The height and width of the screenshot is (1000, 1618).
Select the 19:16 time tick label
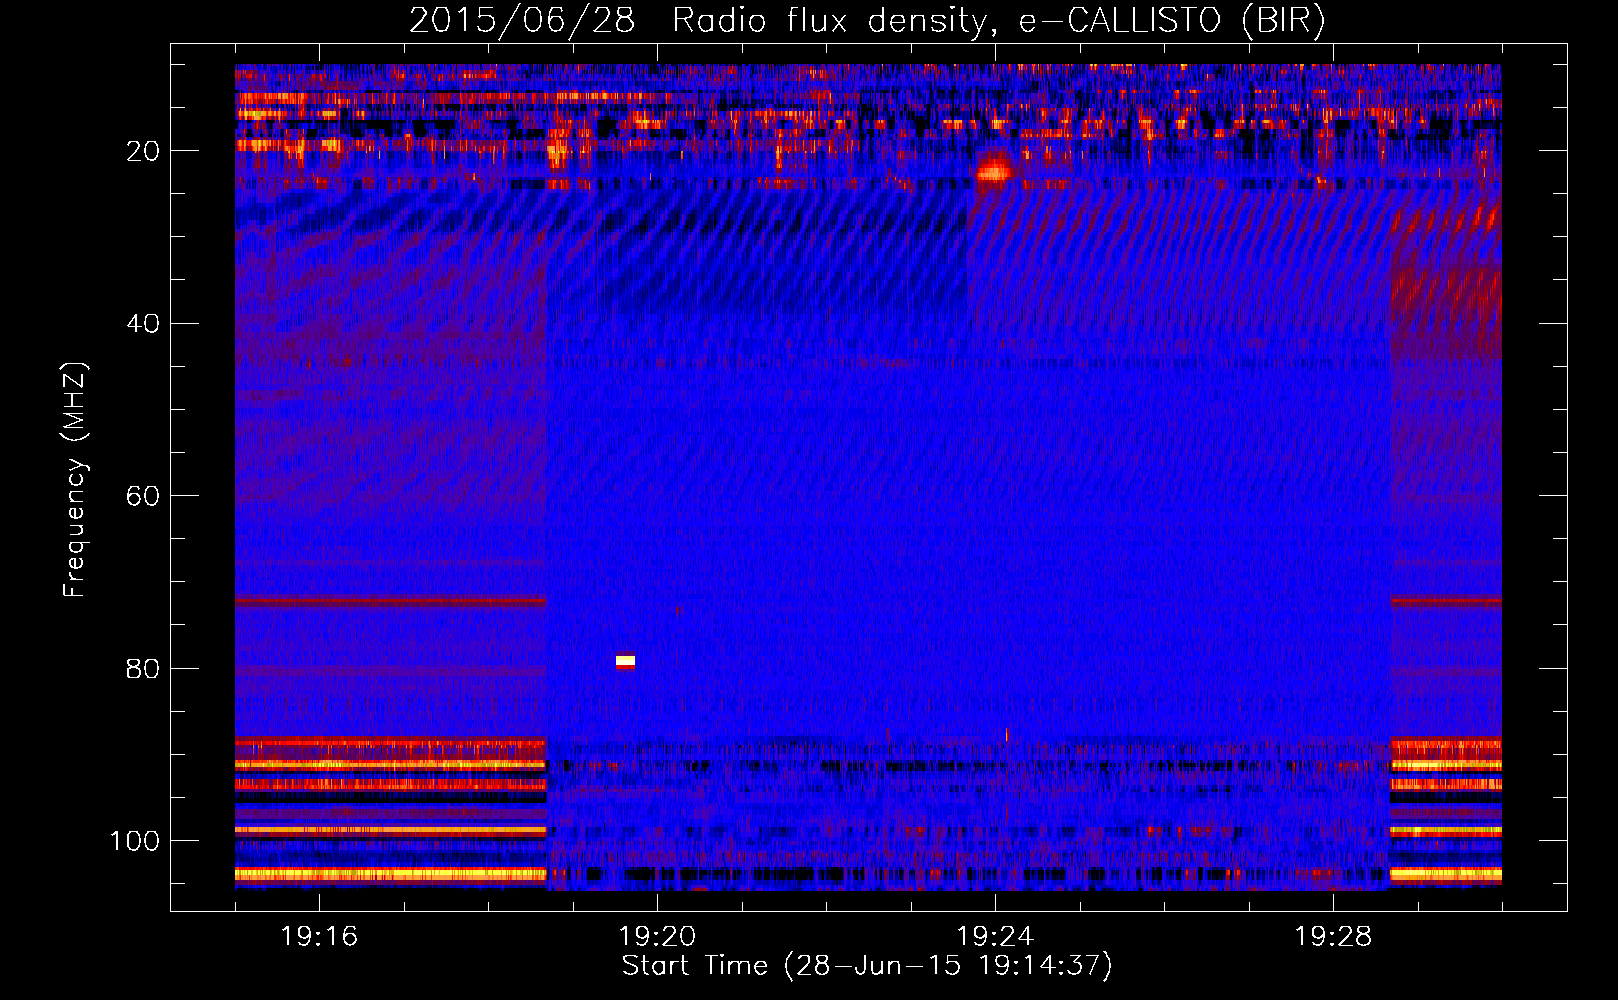coord(319,937)
